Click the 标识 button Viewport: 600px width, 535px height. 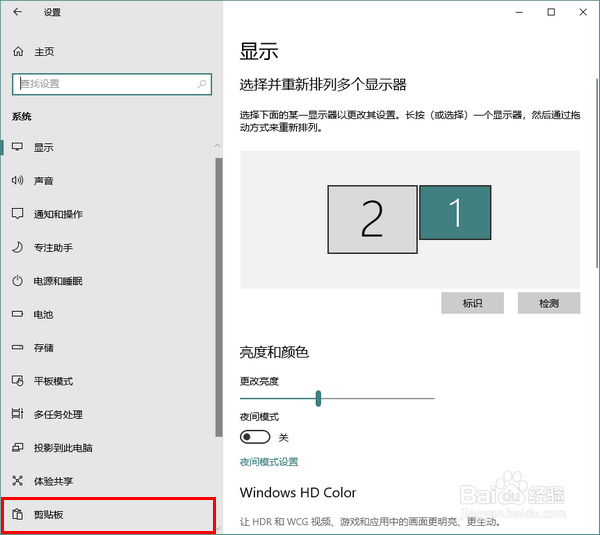click(x=472, y=303)
